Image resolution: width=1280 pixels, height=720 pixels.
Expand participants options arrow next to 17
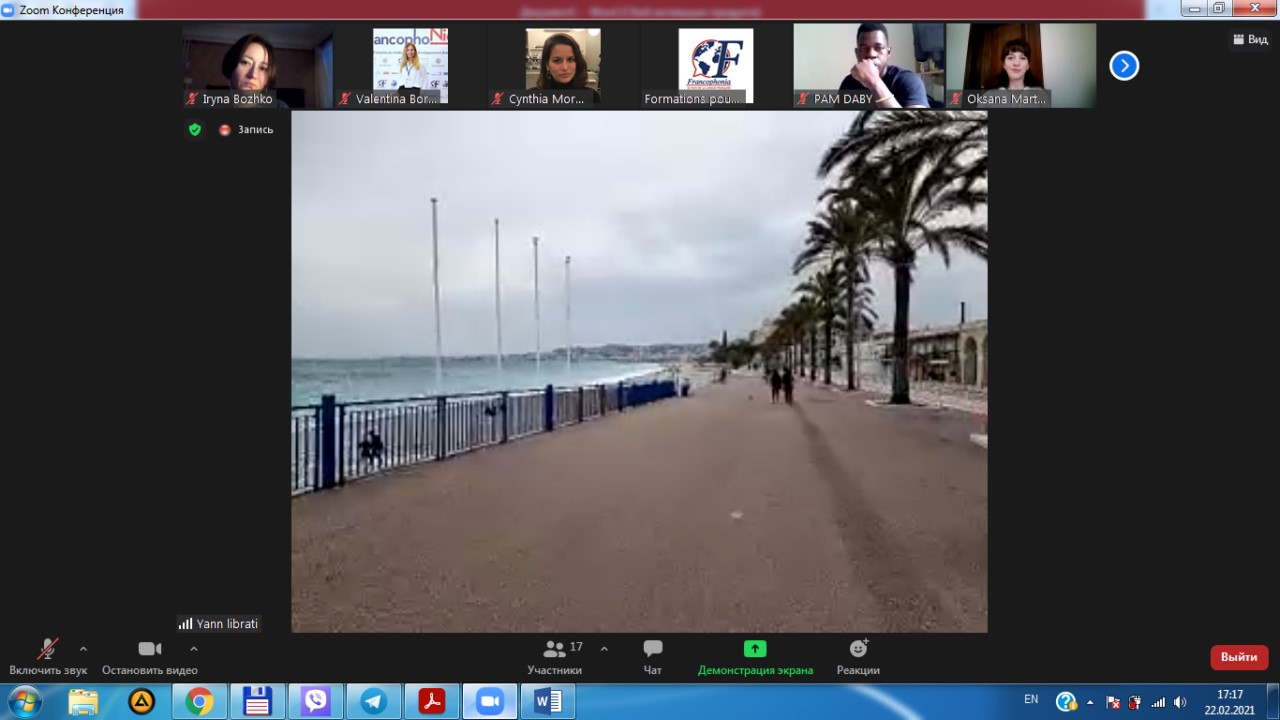(x=604, y=648)
